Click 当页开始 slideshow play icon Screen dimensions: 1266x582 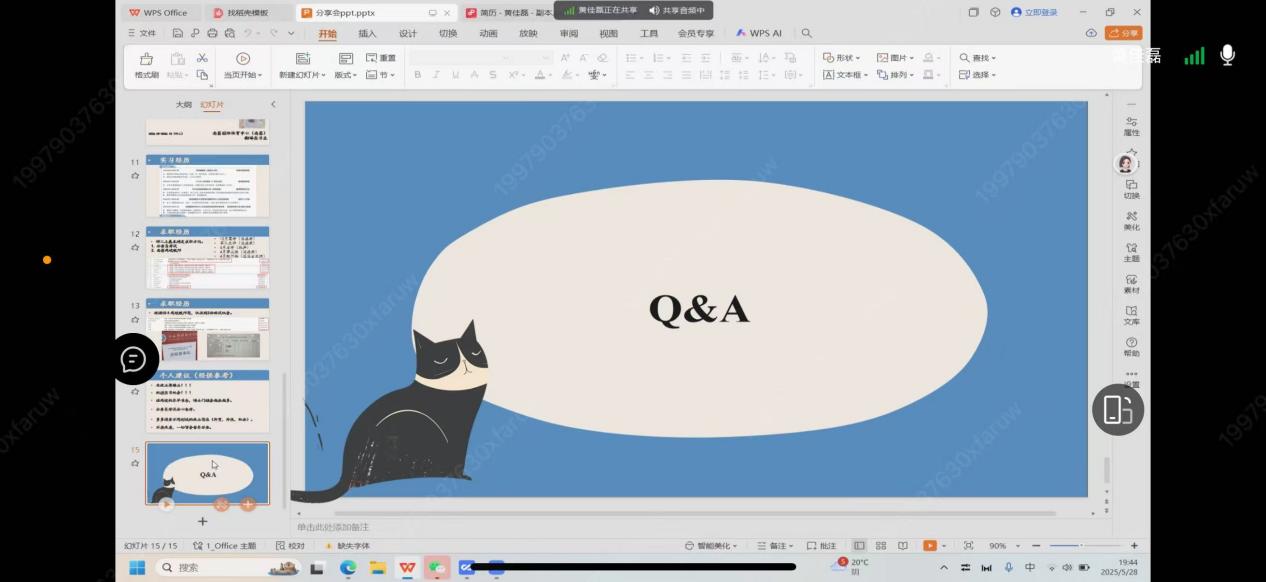[x=242, y=59]
